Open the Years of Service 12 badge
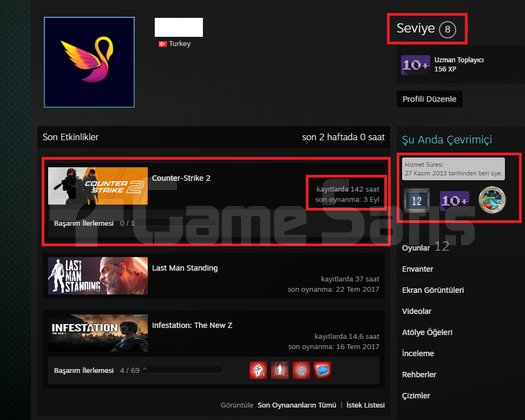525x420 pixels. (x=417, y=201)
